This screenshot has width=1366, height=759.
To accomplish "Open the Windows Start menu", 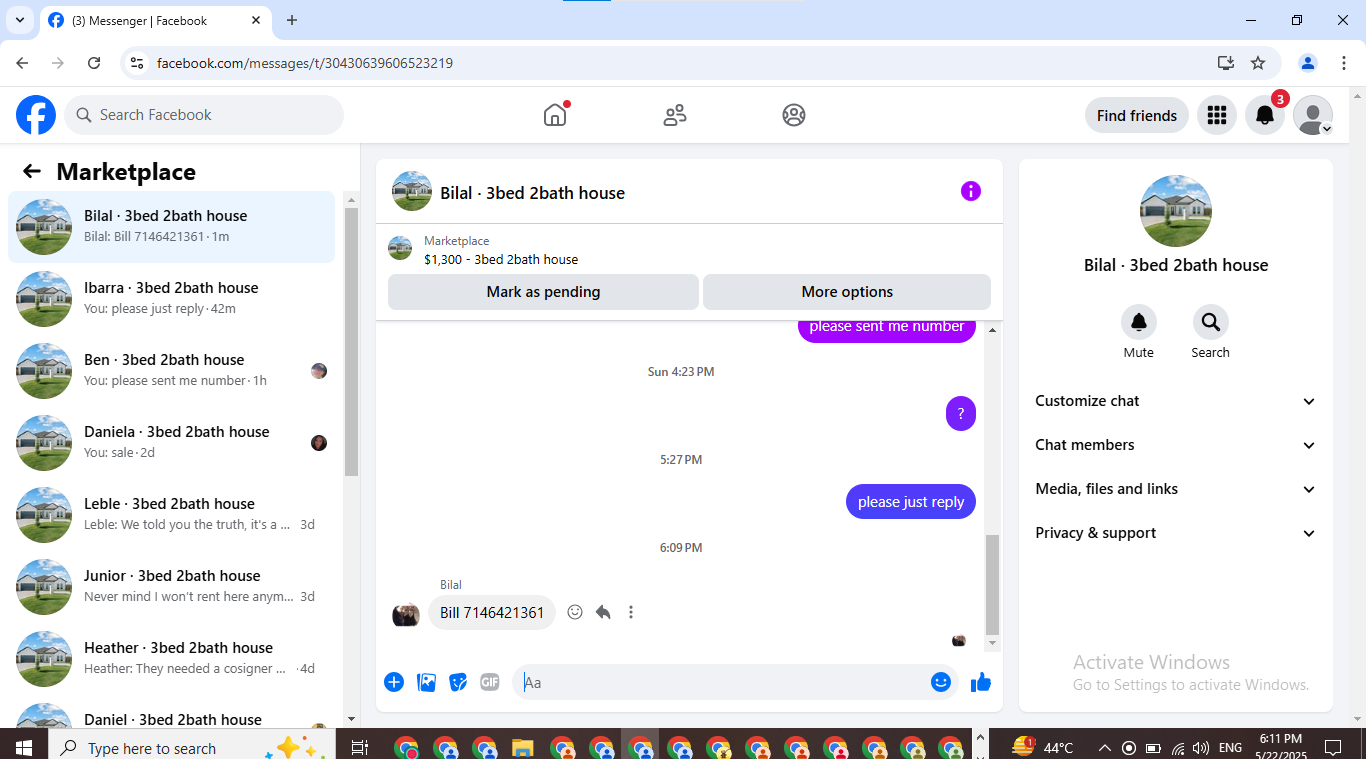I will click(23, 748).
